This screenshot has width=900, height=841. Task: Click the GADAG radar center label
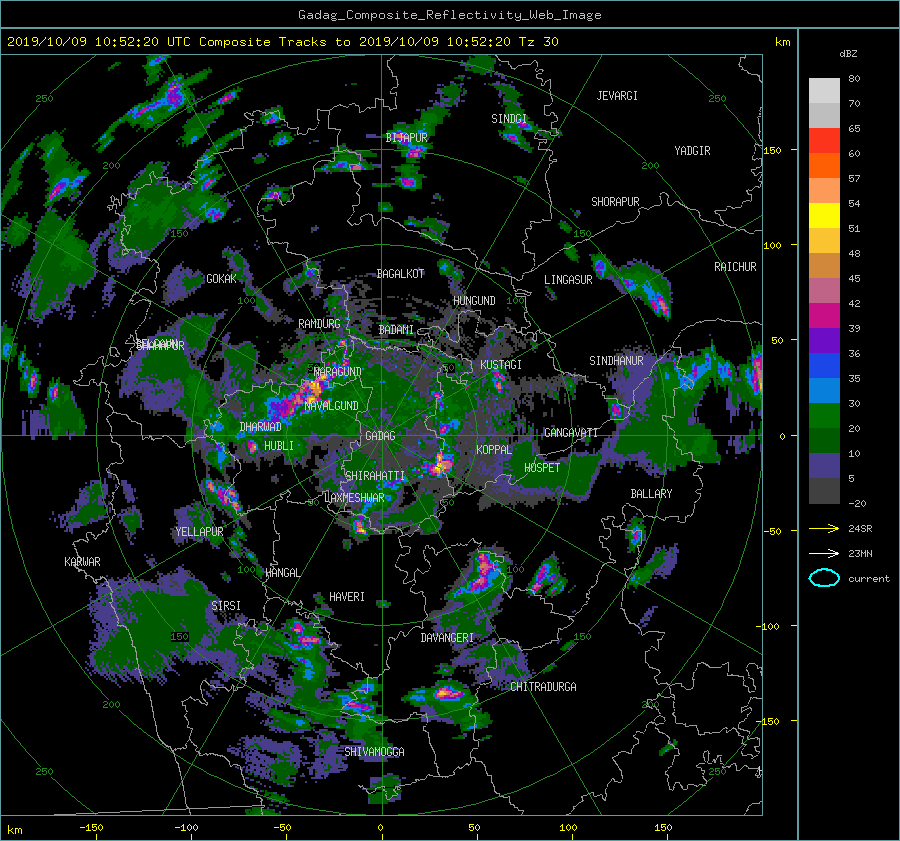(380, 436)
